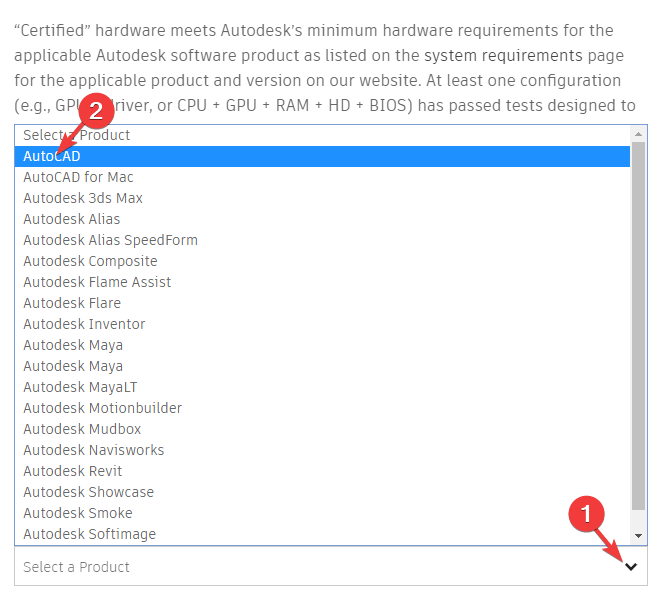Select Autodesk Alias SpeedForm
Viewport: 657px width, 596px height.
[x=322, y=240]
